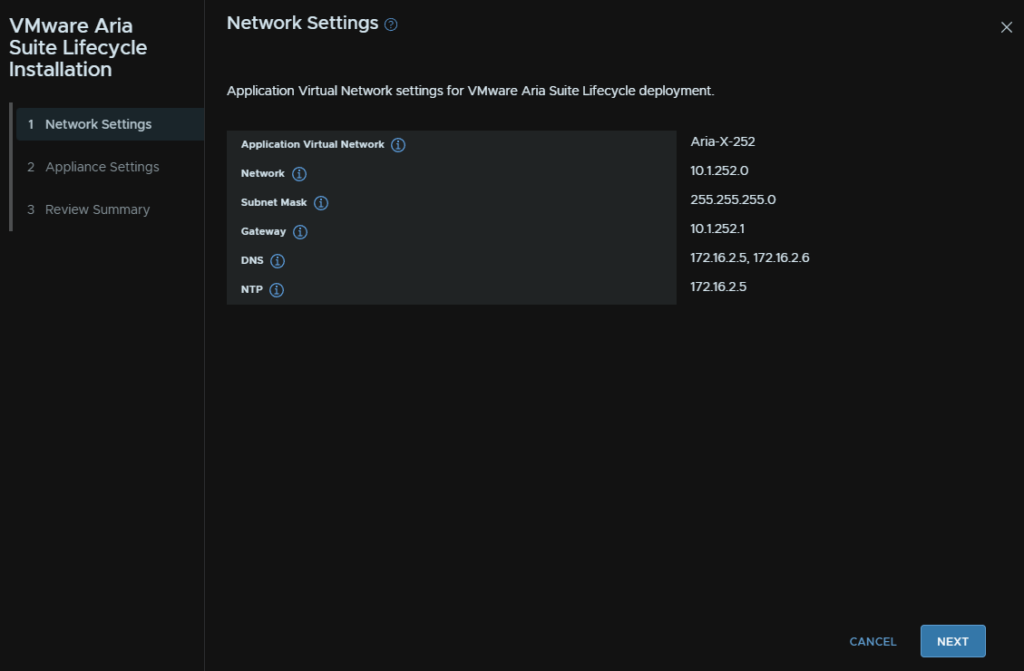
Task: Close the installation wizard dialog
Action: [1006, 27]
